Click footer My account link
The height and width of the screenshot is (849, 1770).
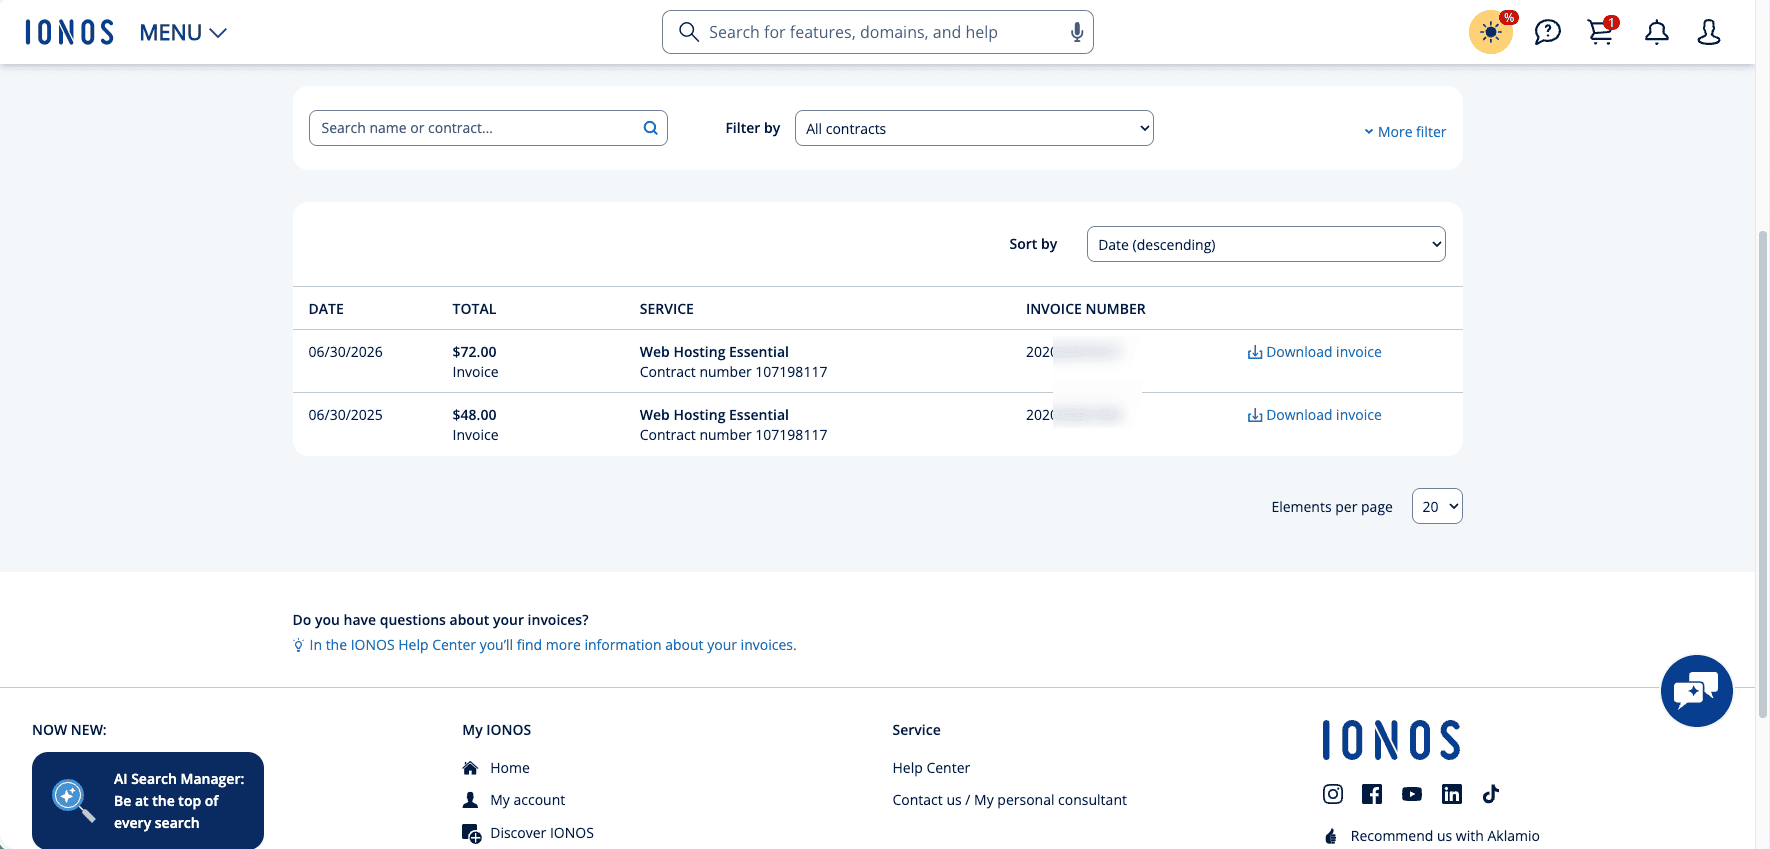pyautogui.click(x=528, y=800)
